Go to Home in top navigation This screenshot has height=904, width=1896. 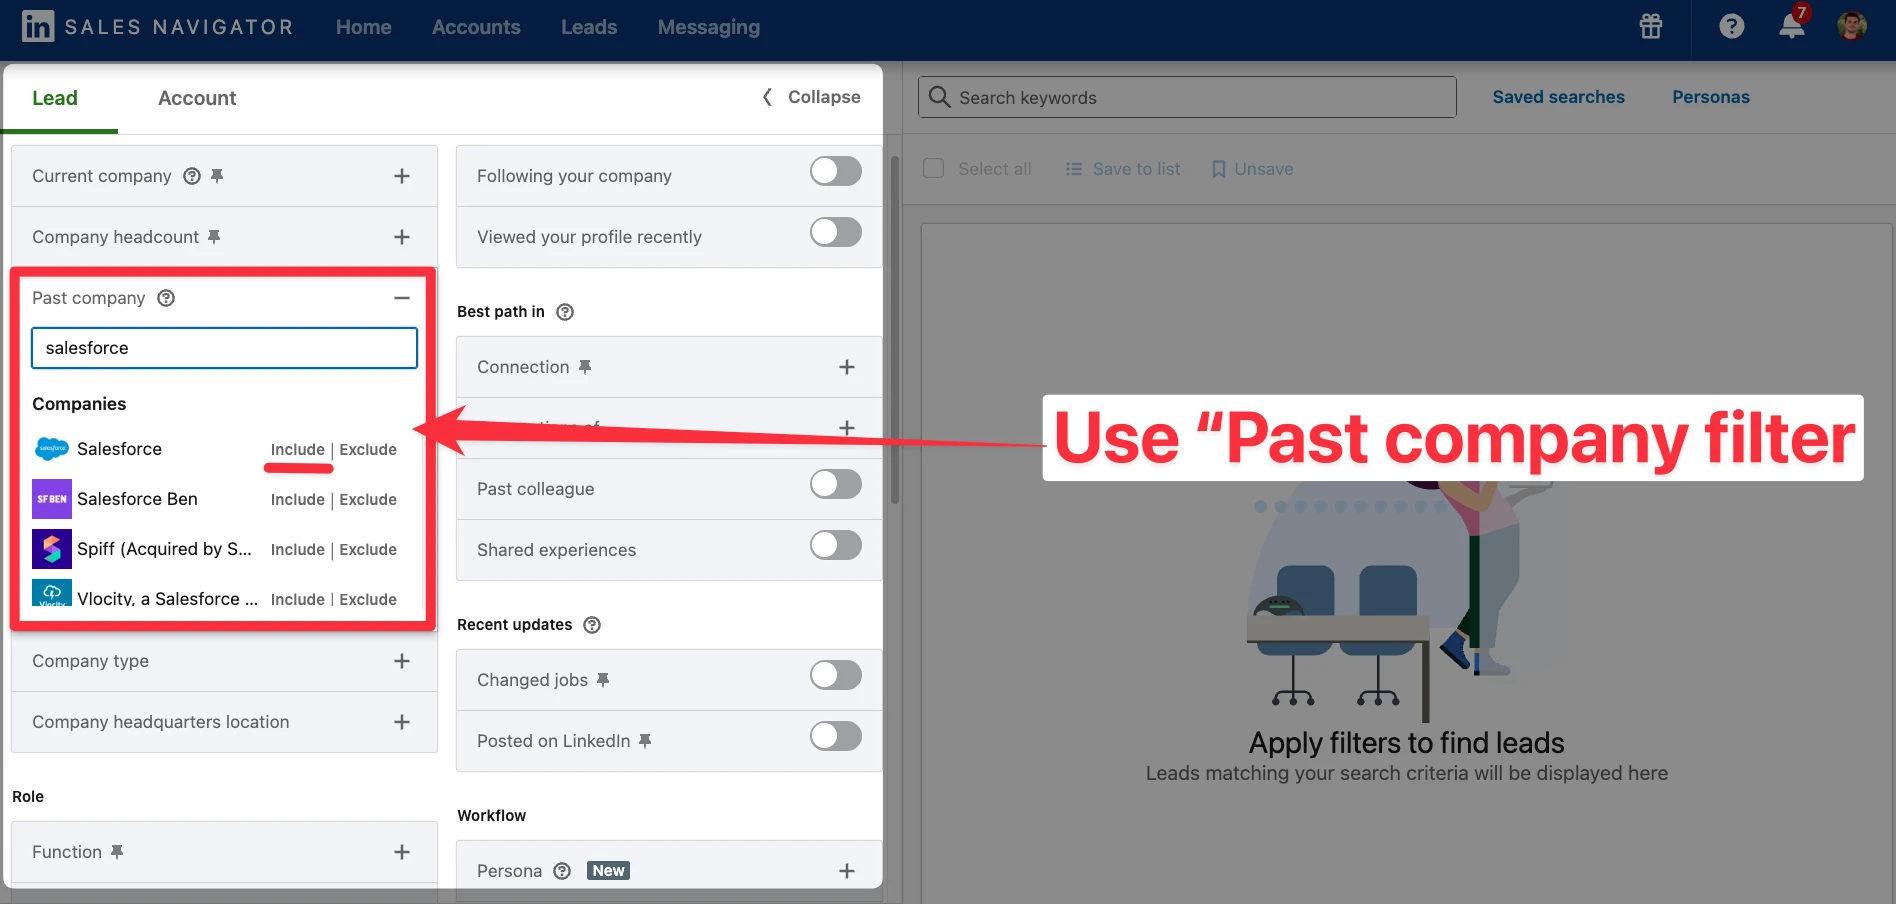click(364, 27)
